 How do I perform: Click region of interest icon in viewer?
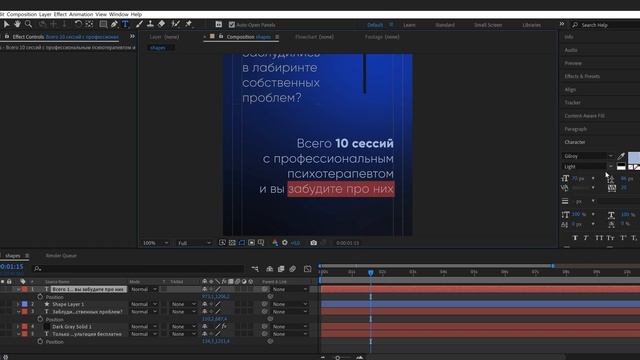(x=251, y=243)
